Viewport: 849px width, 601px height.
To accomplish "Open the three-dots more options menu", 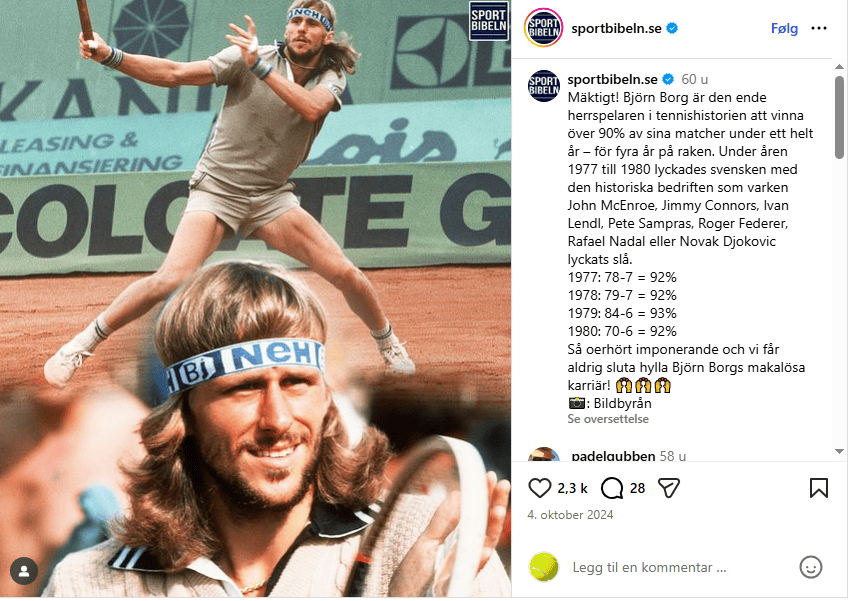I will point(819,28).
